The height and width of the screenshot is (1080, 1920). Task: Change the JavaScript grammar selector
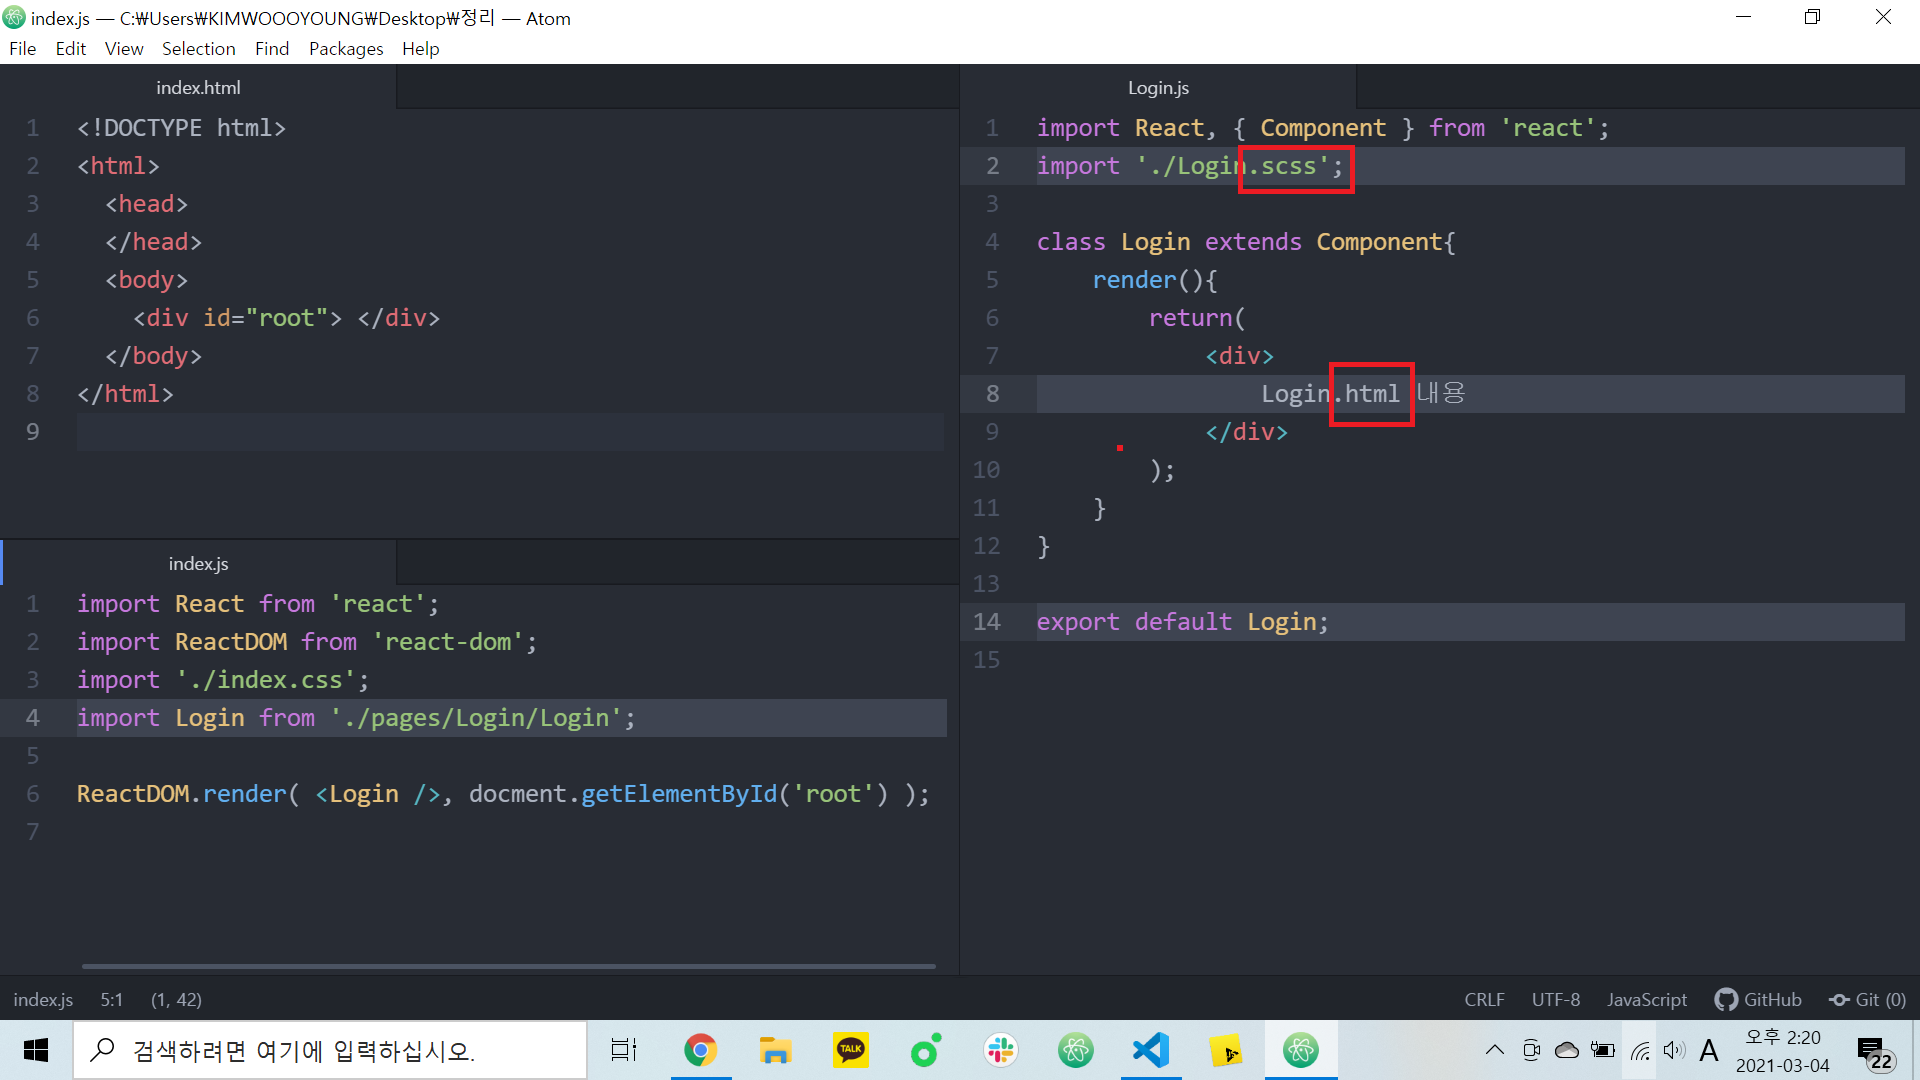coord(1646,999)
